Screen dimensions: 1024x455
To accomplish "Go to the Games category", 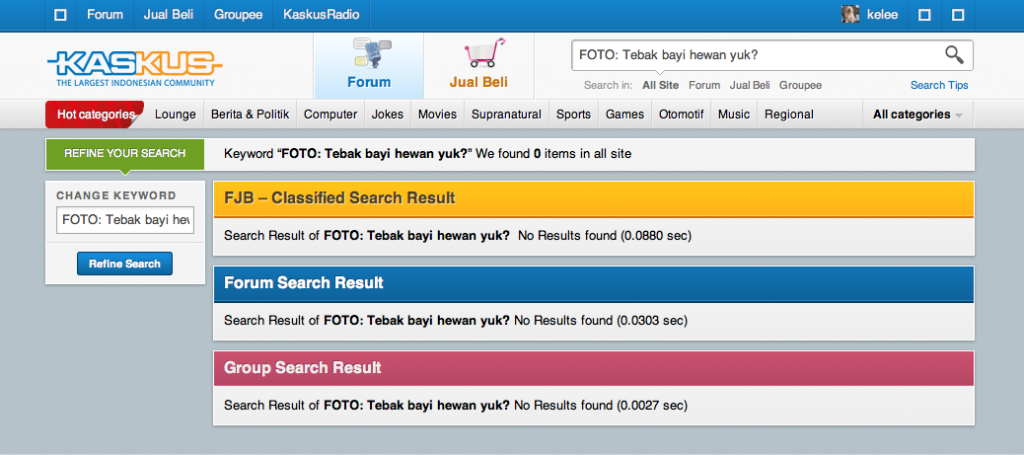I will (x=625, y=114).
